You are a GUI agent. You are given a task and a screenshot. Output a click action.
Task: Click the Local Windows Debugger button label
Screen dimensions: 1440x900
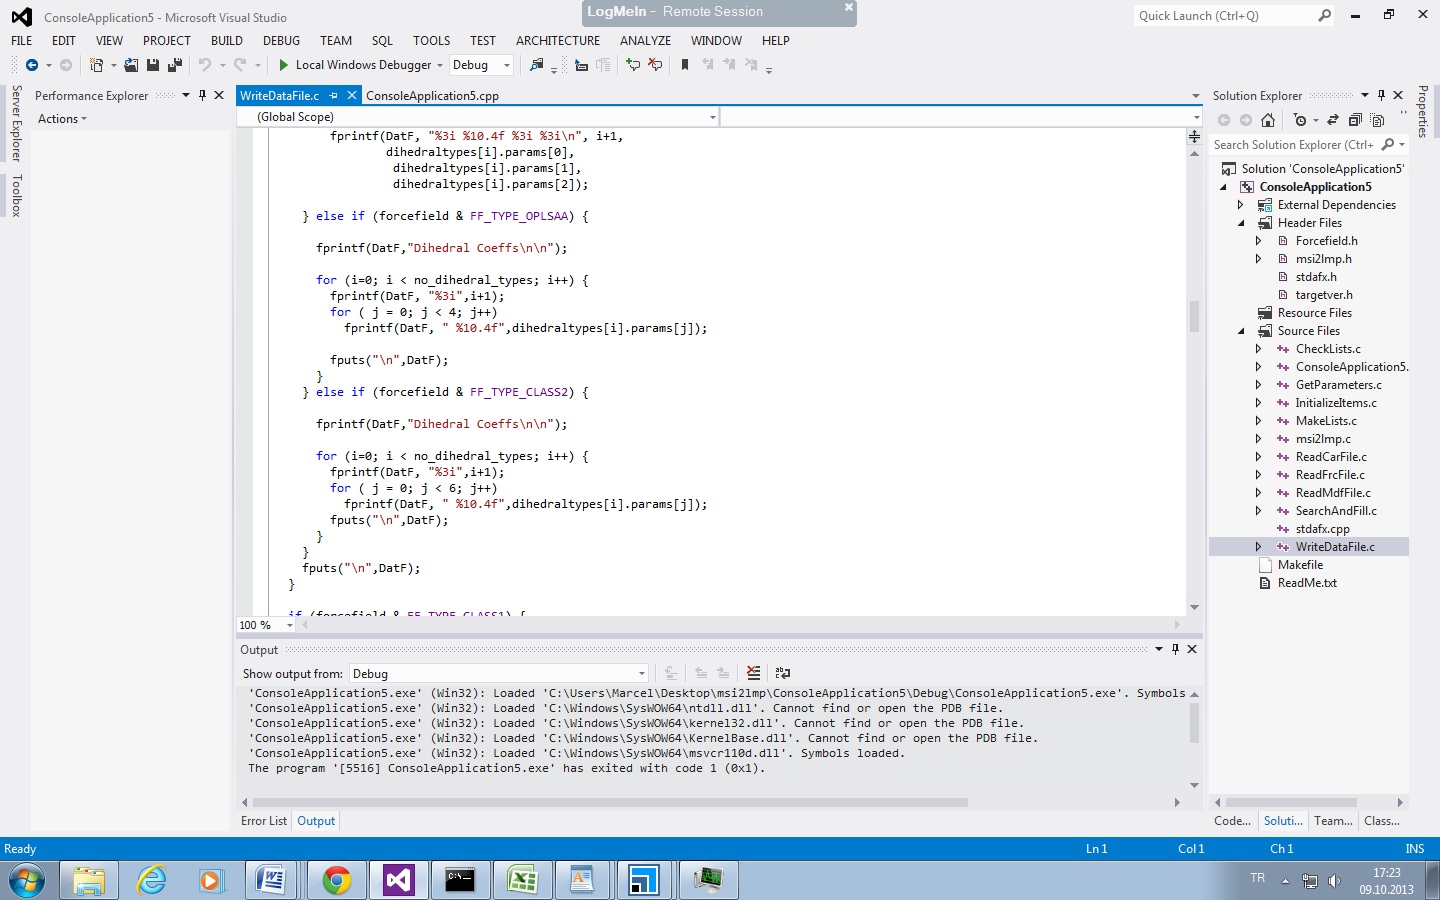pos(363,65)
